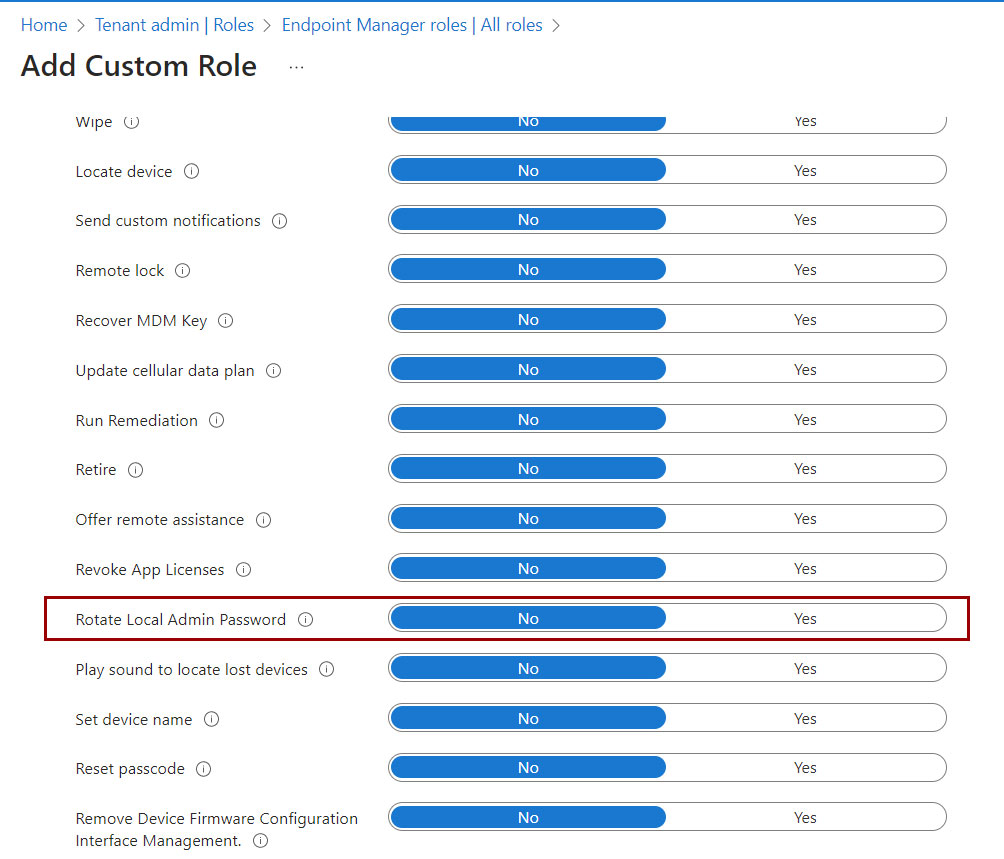
Task: Click info icon beside Rotate Local Admin Password
Action: [305, 620]
